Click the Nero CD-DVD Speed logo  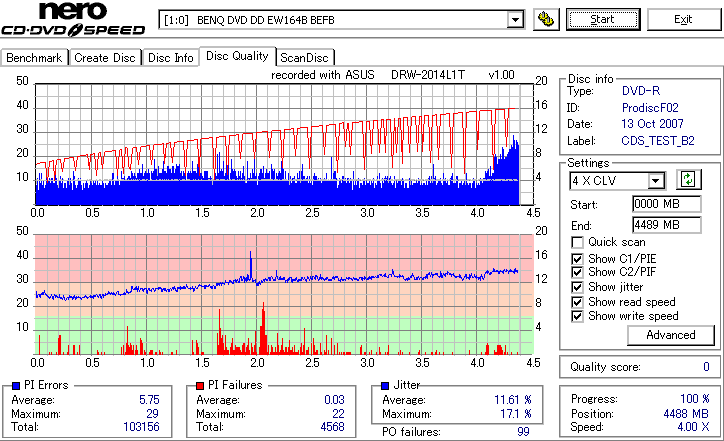click(73, 19)
